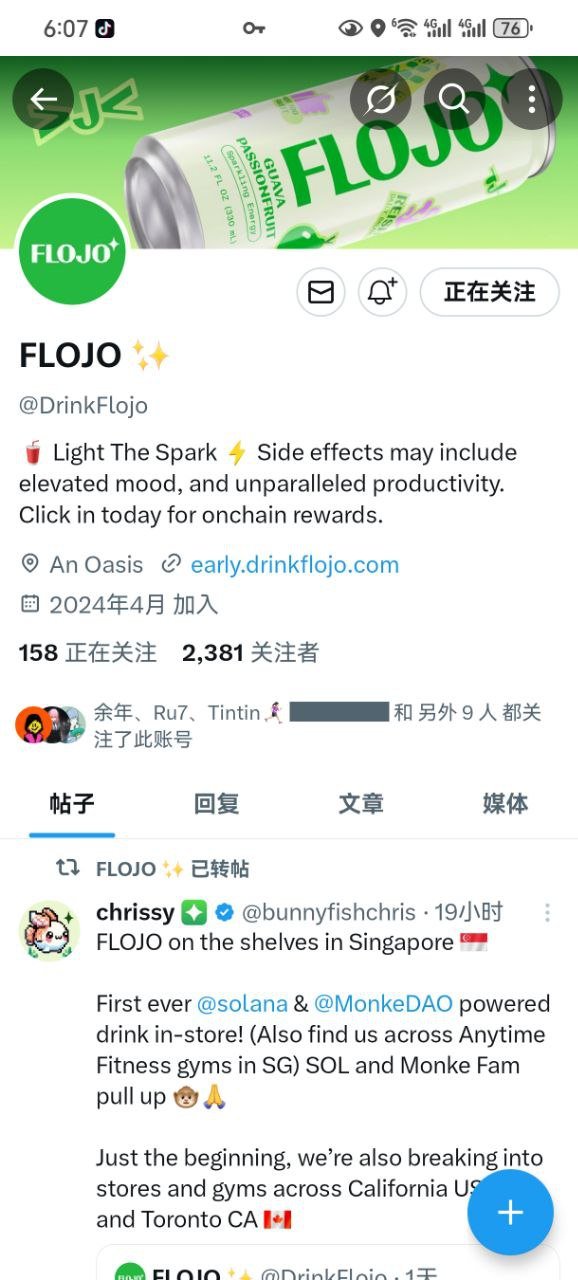Screen dimensions: 578x1280
Task: Enable notifications with the bell icon
Action: click(x=382, y=292)
